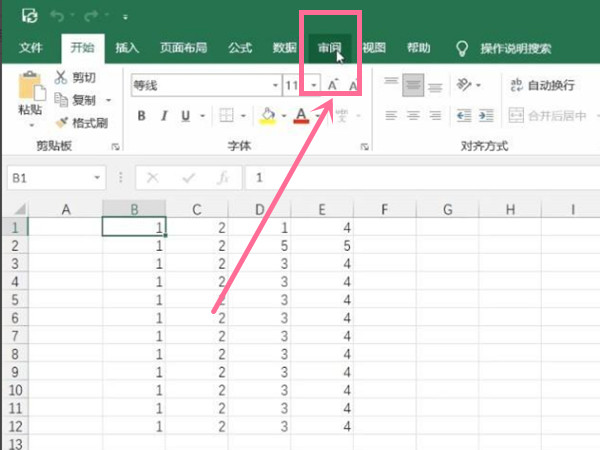Viewport: 600px width, 450px height.
Task: Click the Undo arrow in title bar
Action: [59, 17]
